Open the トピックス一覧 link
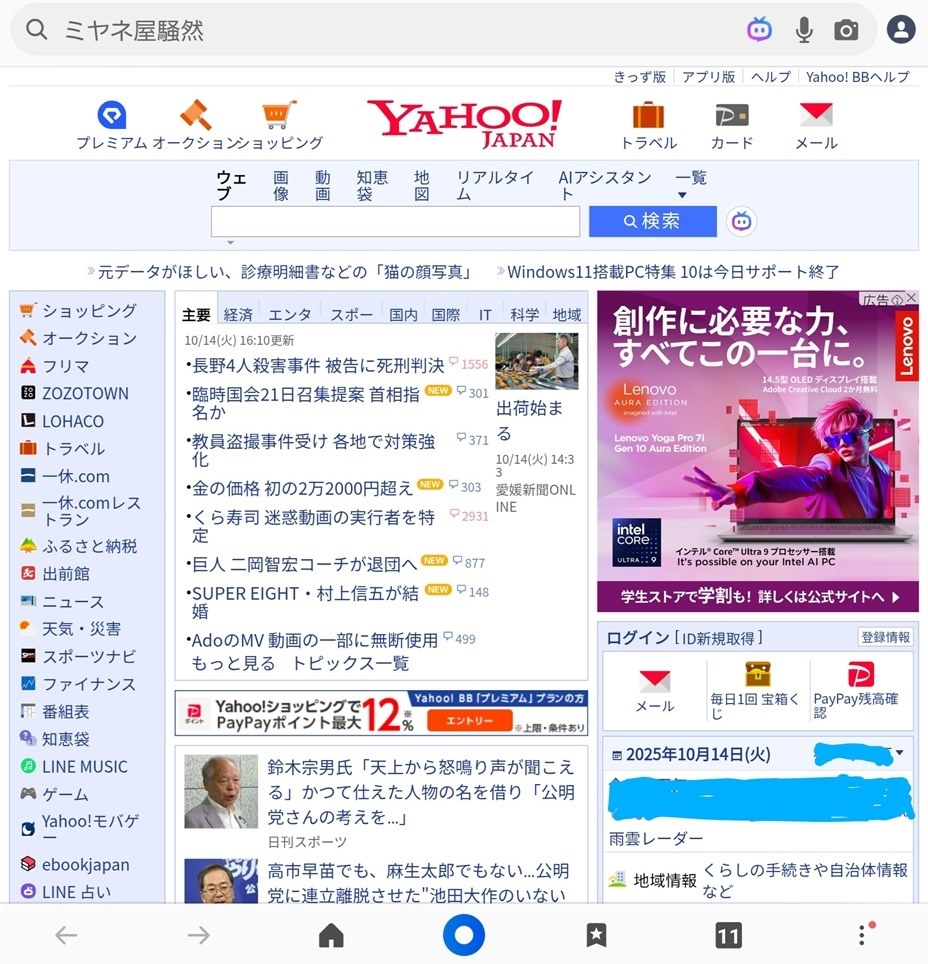 351,663
